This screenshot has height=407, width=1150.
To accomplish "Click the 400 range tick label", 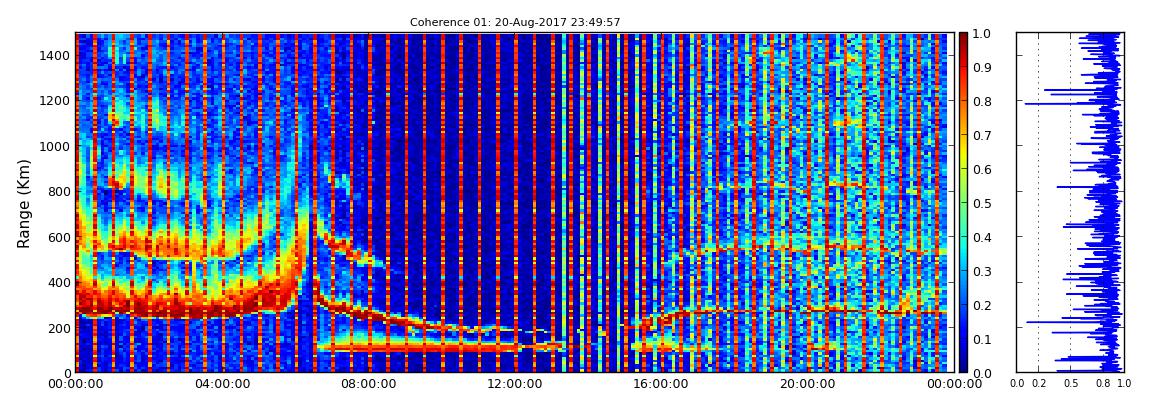I will [x=59, y=282].
